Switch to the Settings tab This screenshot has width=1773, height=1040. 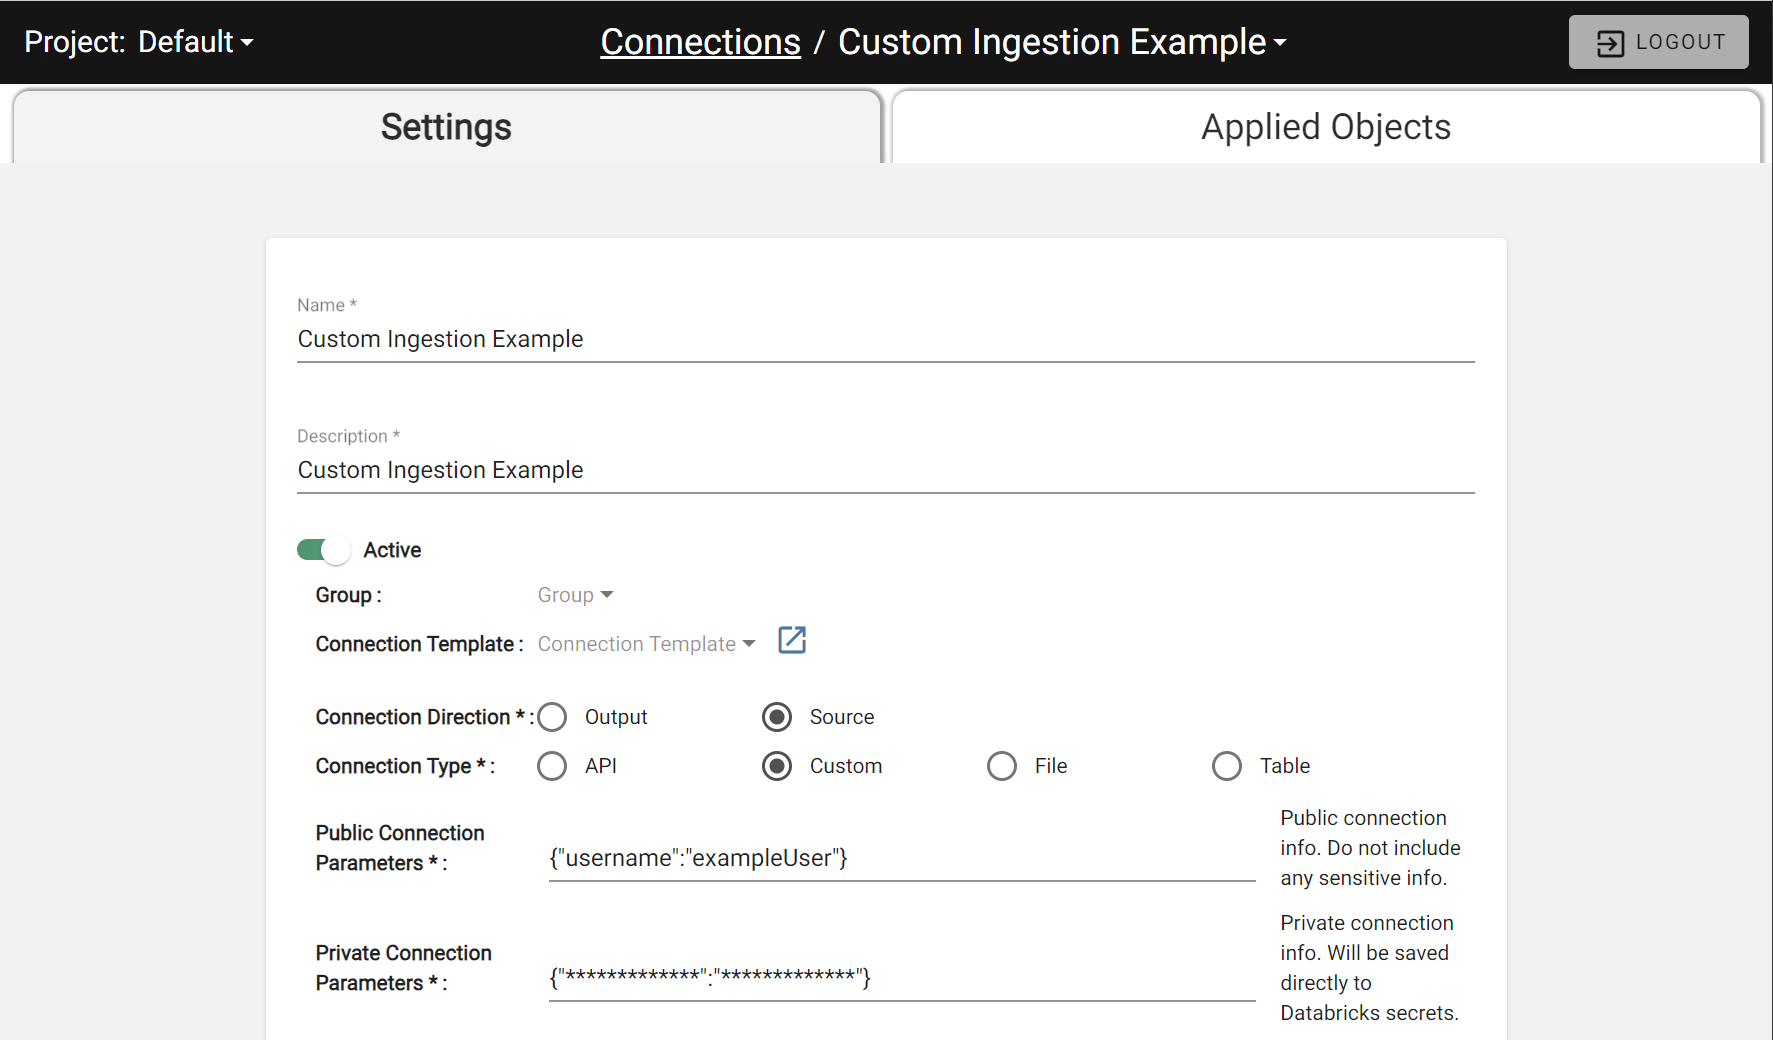446,127
